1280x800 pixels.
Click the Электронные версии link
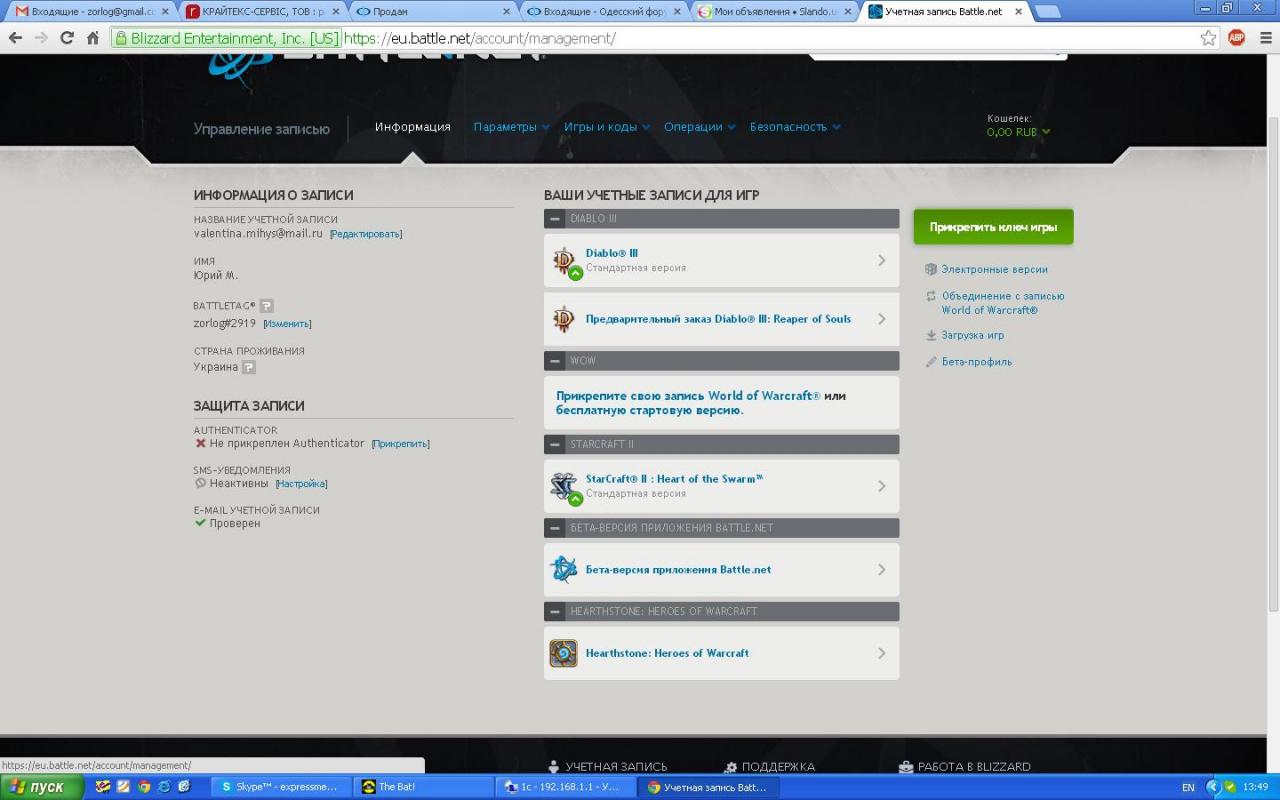click(x=994, y=270)
